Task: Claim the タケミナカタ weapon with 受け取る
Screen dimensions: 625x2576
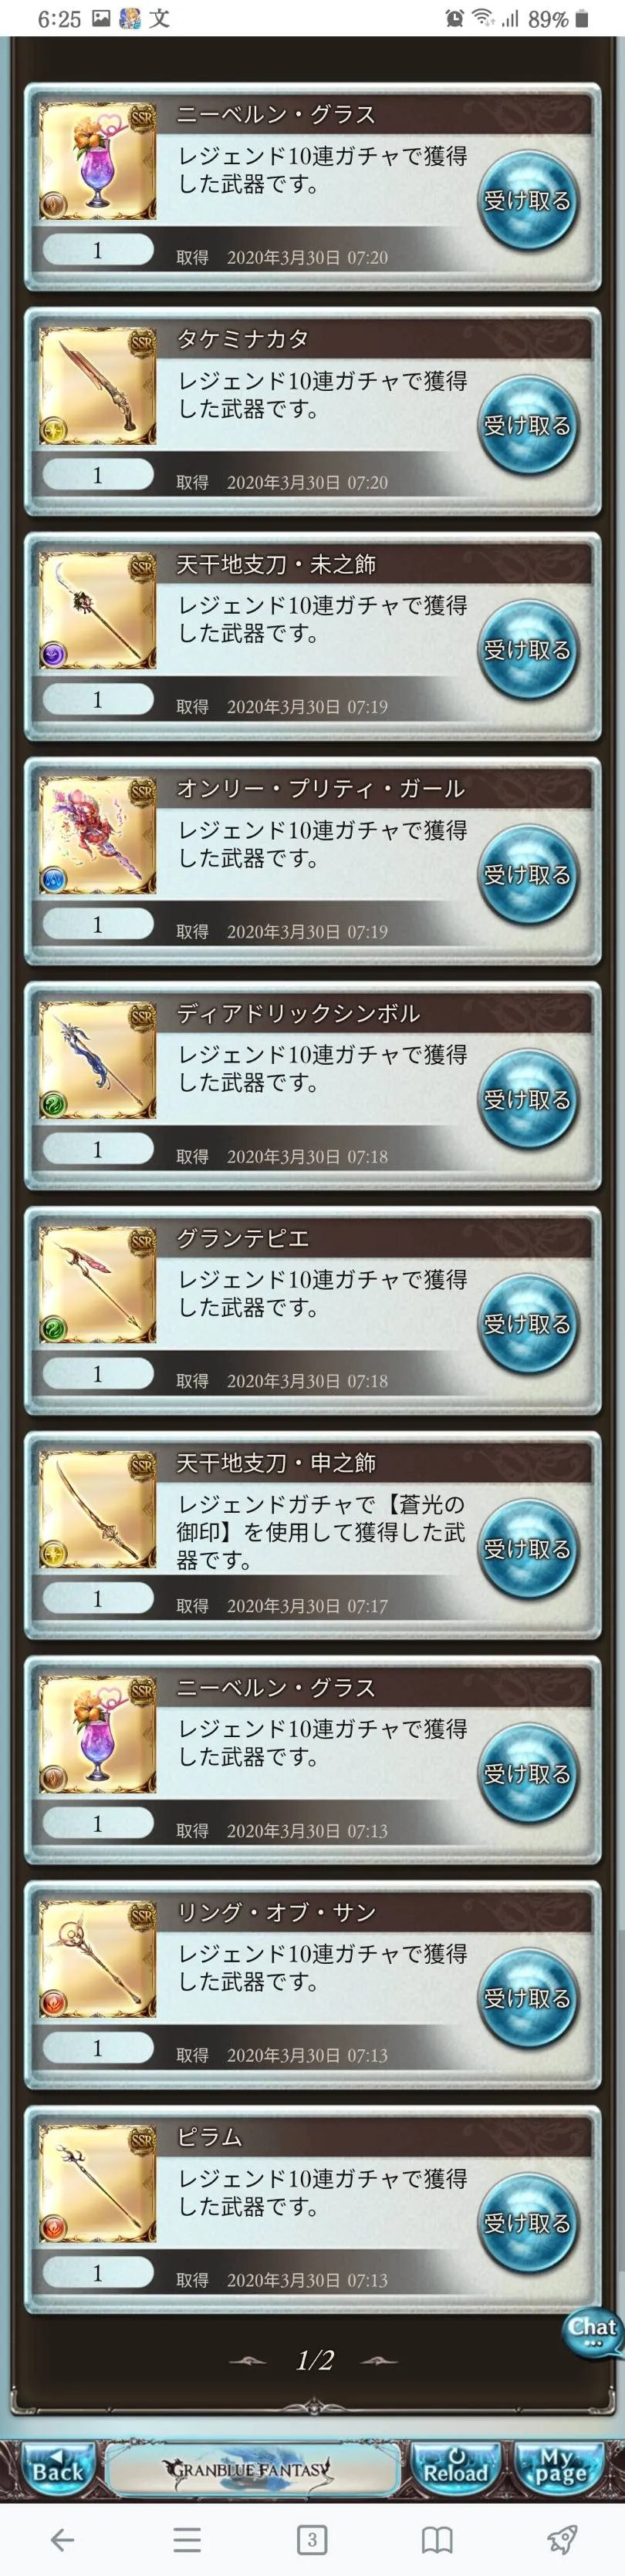Action: (x=527, y=424)
